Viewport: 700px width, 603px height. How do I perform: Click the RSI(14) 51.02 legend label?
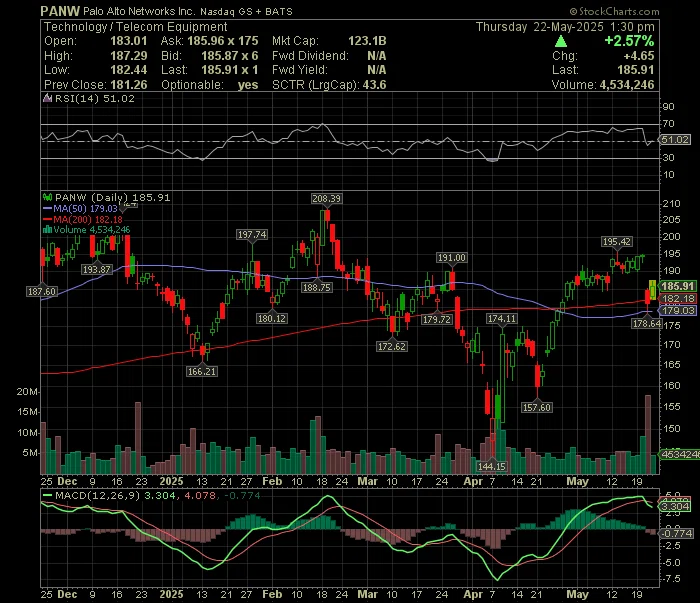94,99
